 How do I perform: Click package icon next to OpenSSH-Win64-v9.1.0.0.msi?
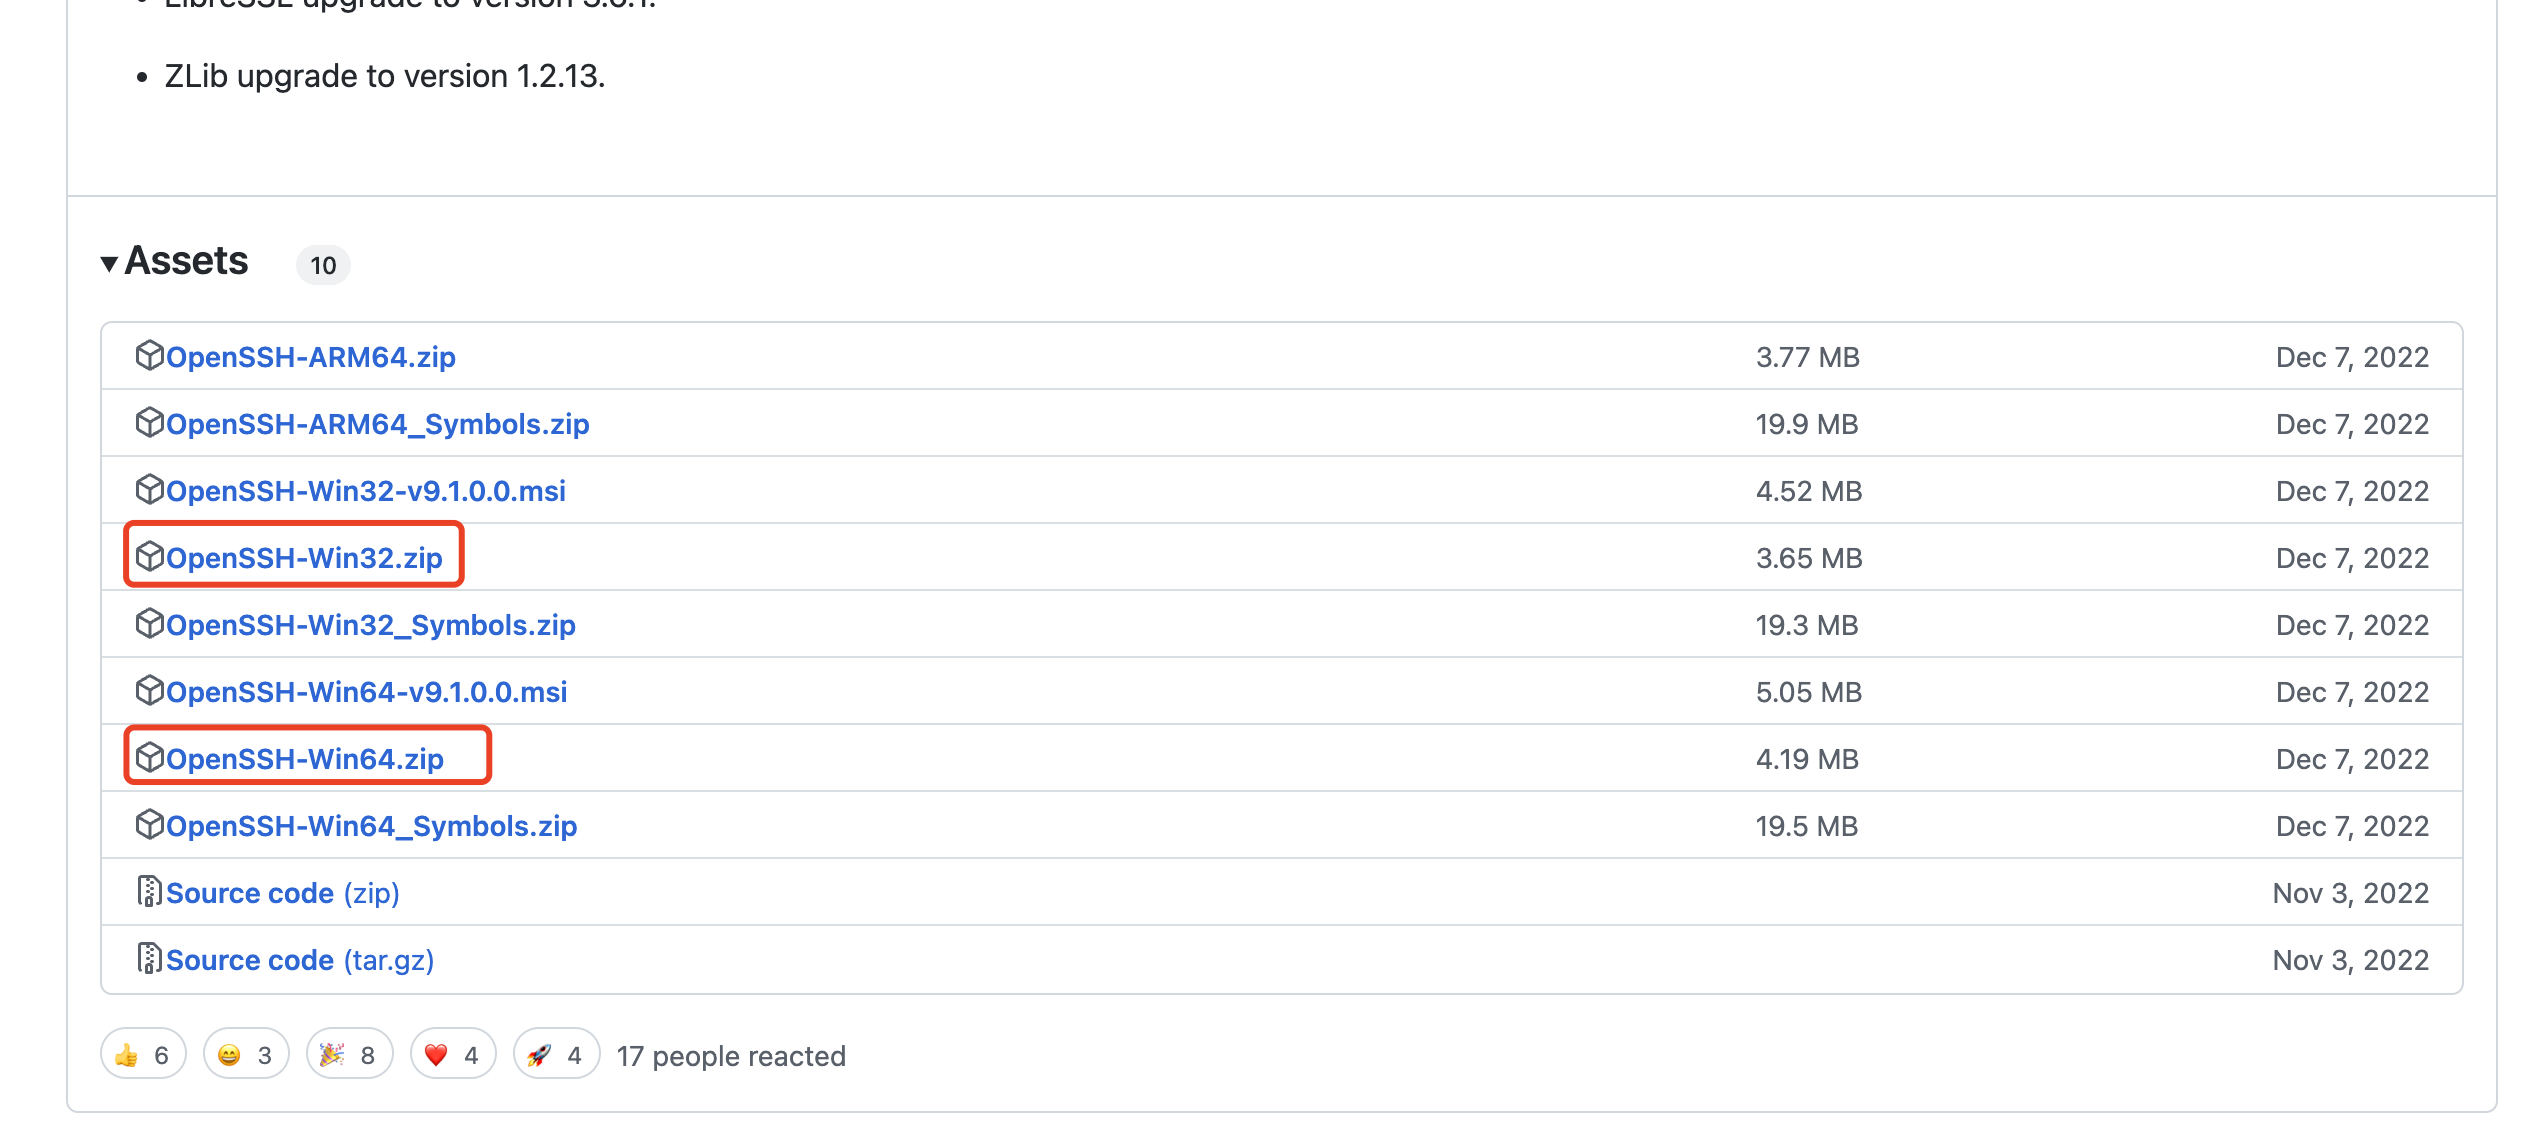(x=149, y=691)
